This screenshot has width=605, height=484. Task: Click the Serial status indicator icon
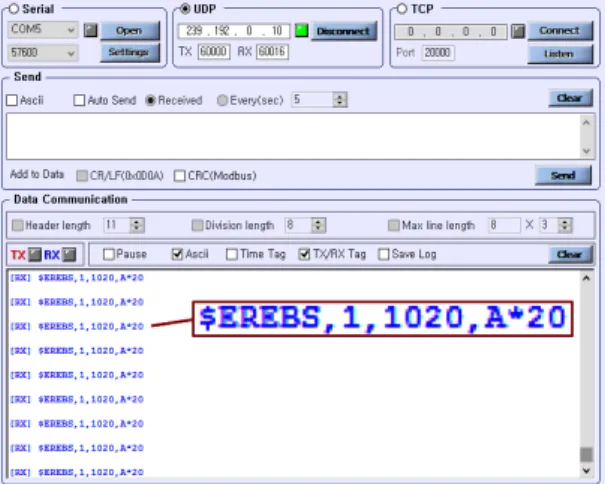click(x=91, y=30)
